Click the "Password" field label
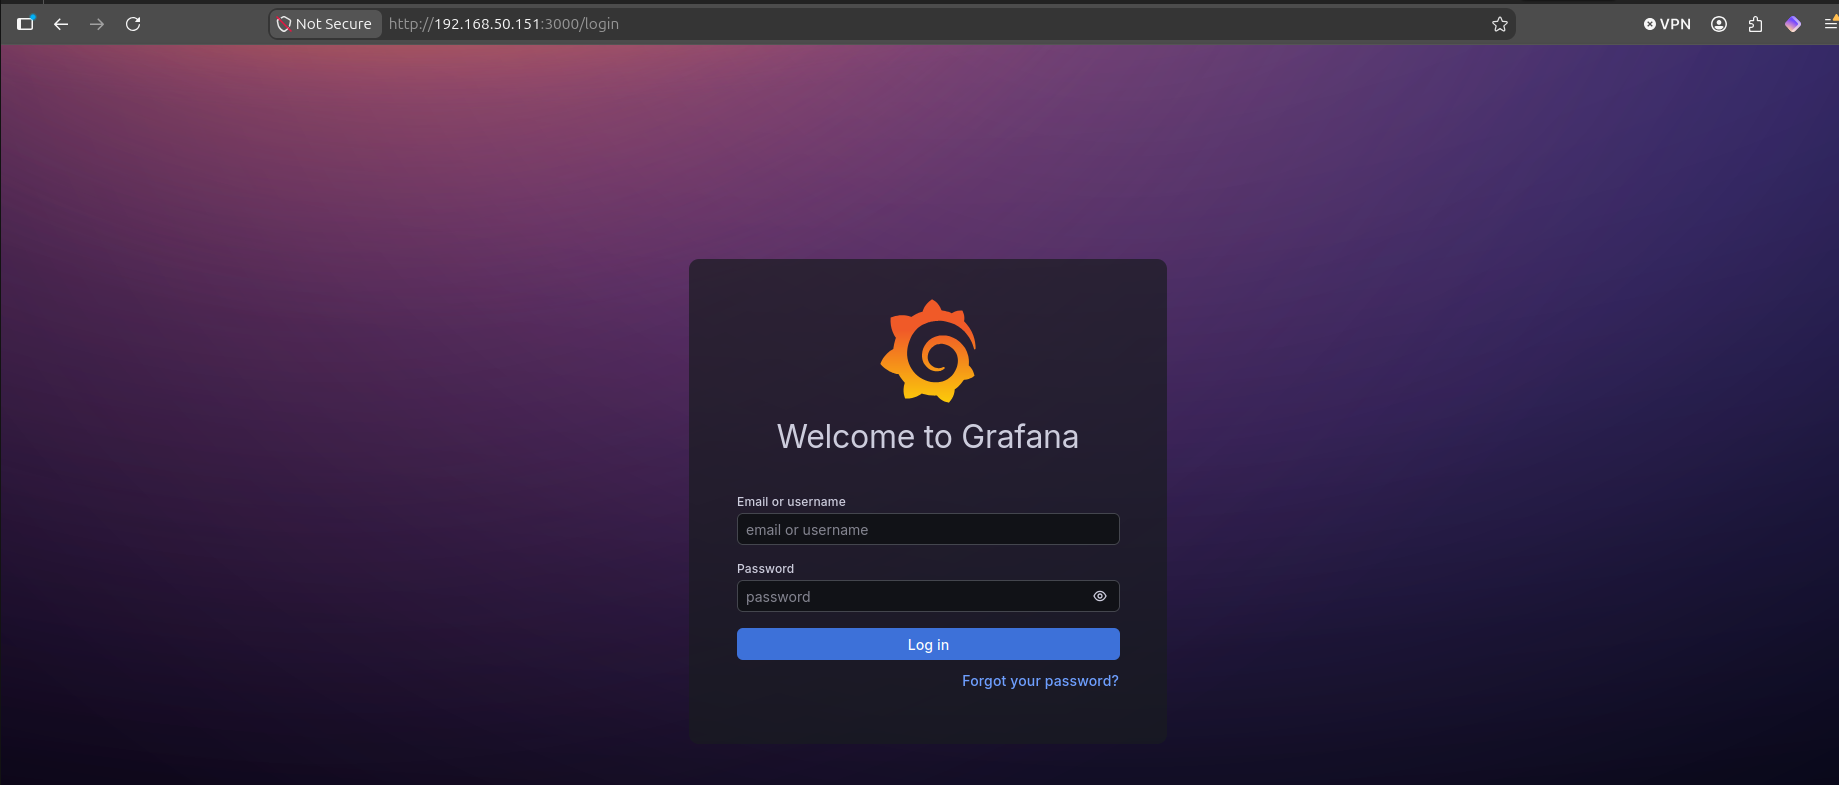 pyautogui.click(x=765, y=569)
